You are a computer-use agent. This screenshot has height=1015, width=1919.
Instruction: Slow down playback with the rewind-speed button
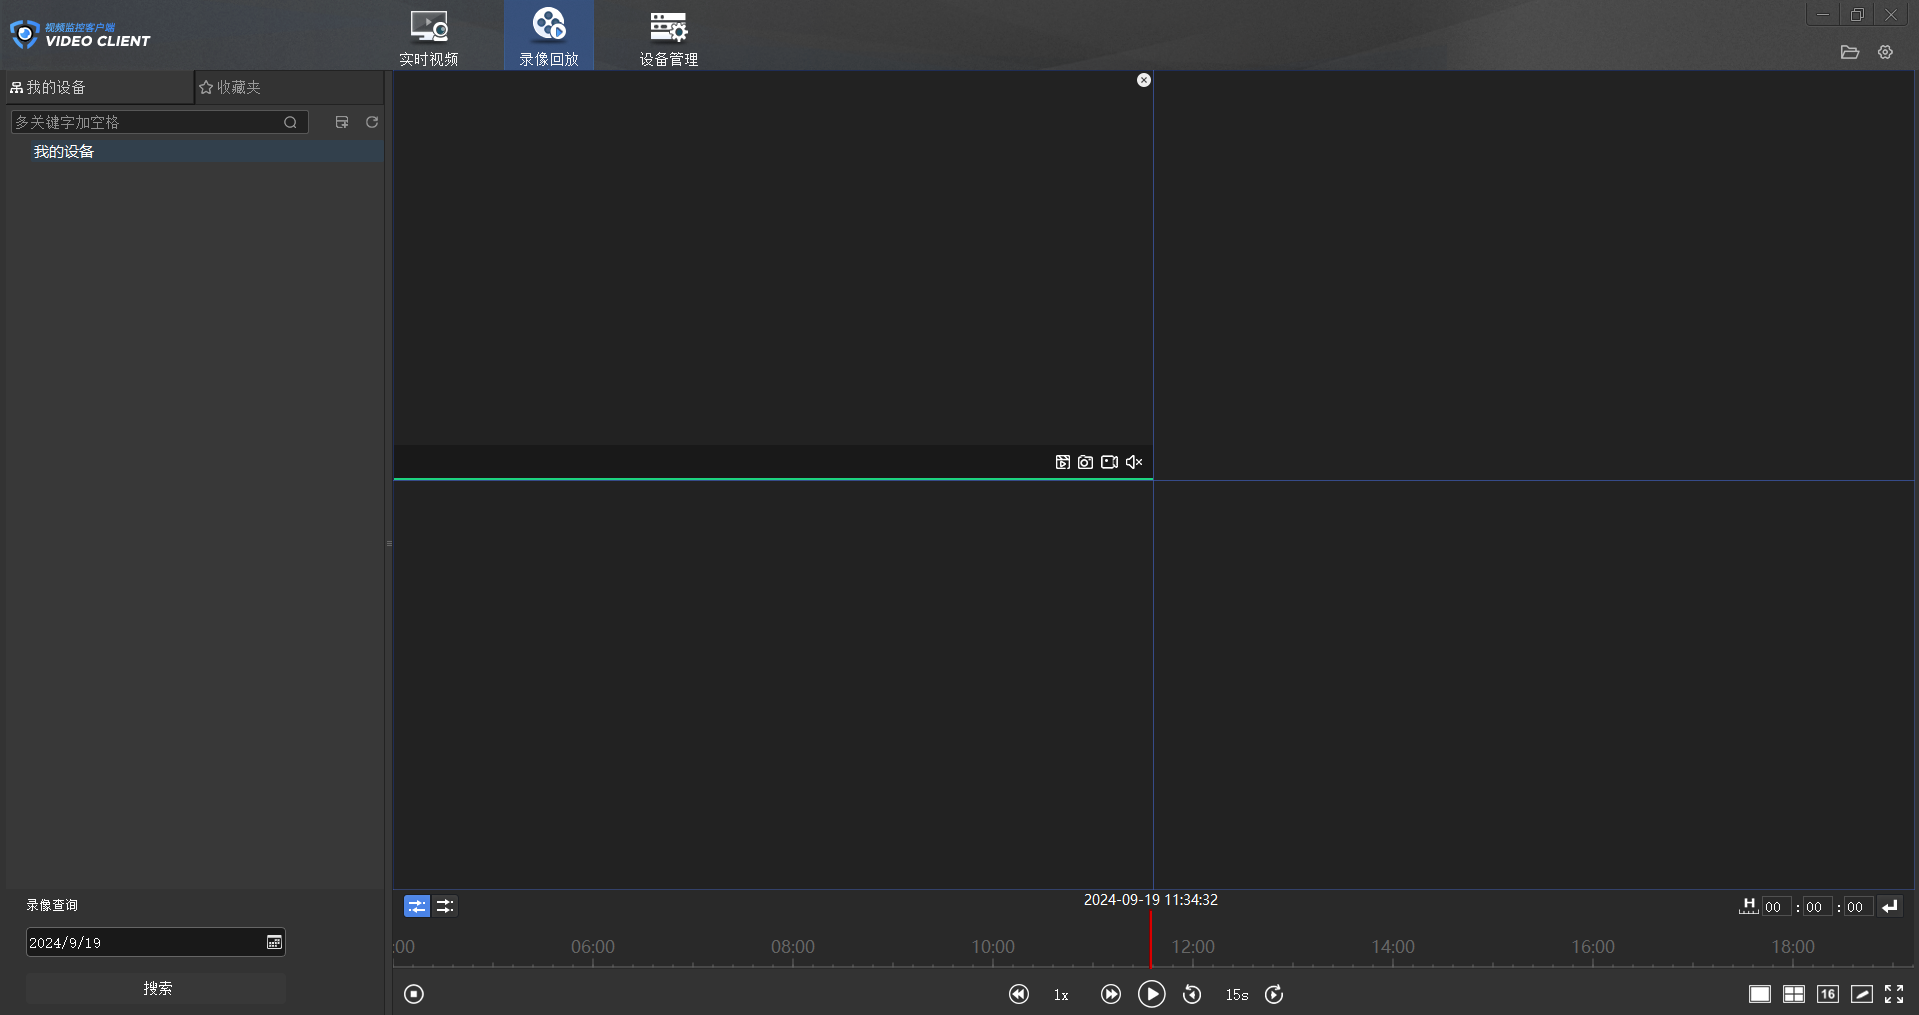pyautogui.click(x=1019, y=994)
